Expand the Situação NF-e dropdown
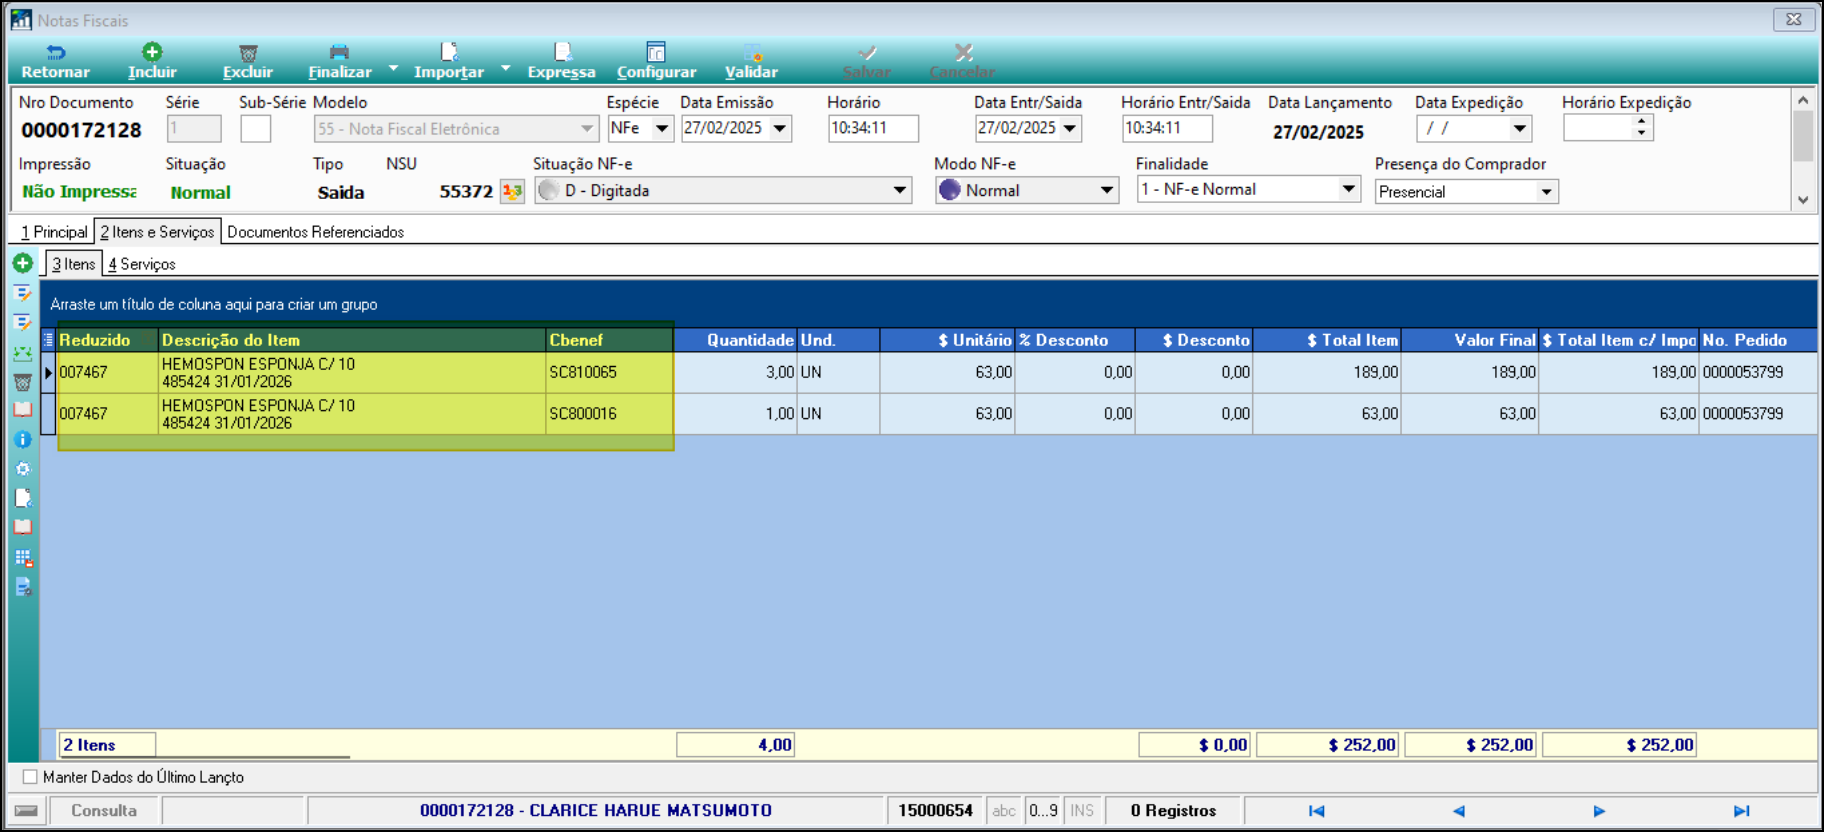This screenshot has width=1824, height=832. [900, 190]
